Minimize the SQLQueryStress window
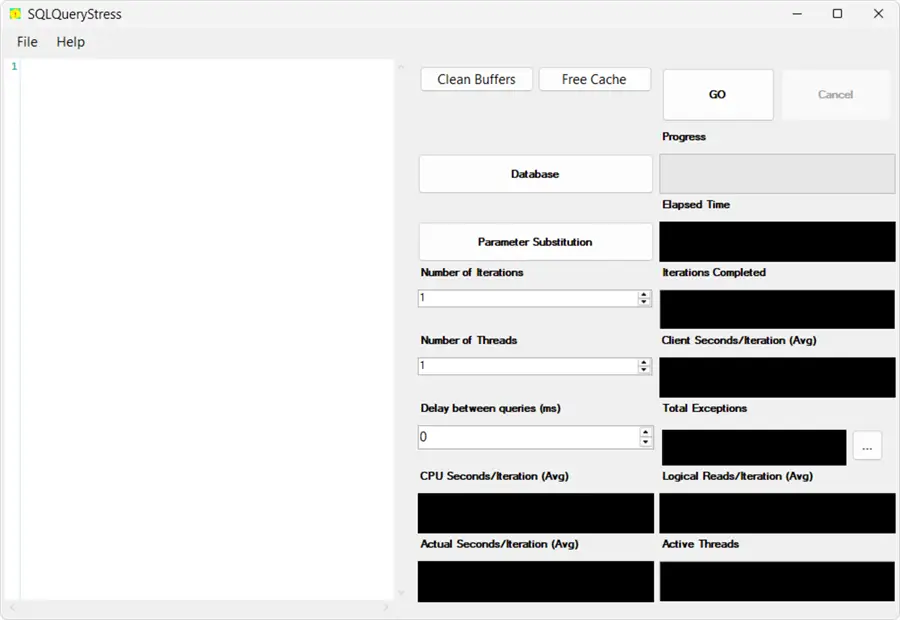900x620 pixels. [x=797, y=14]
